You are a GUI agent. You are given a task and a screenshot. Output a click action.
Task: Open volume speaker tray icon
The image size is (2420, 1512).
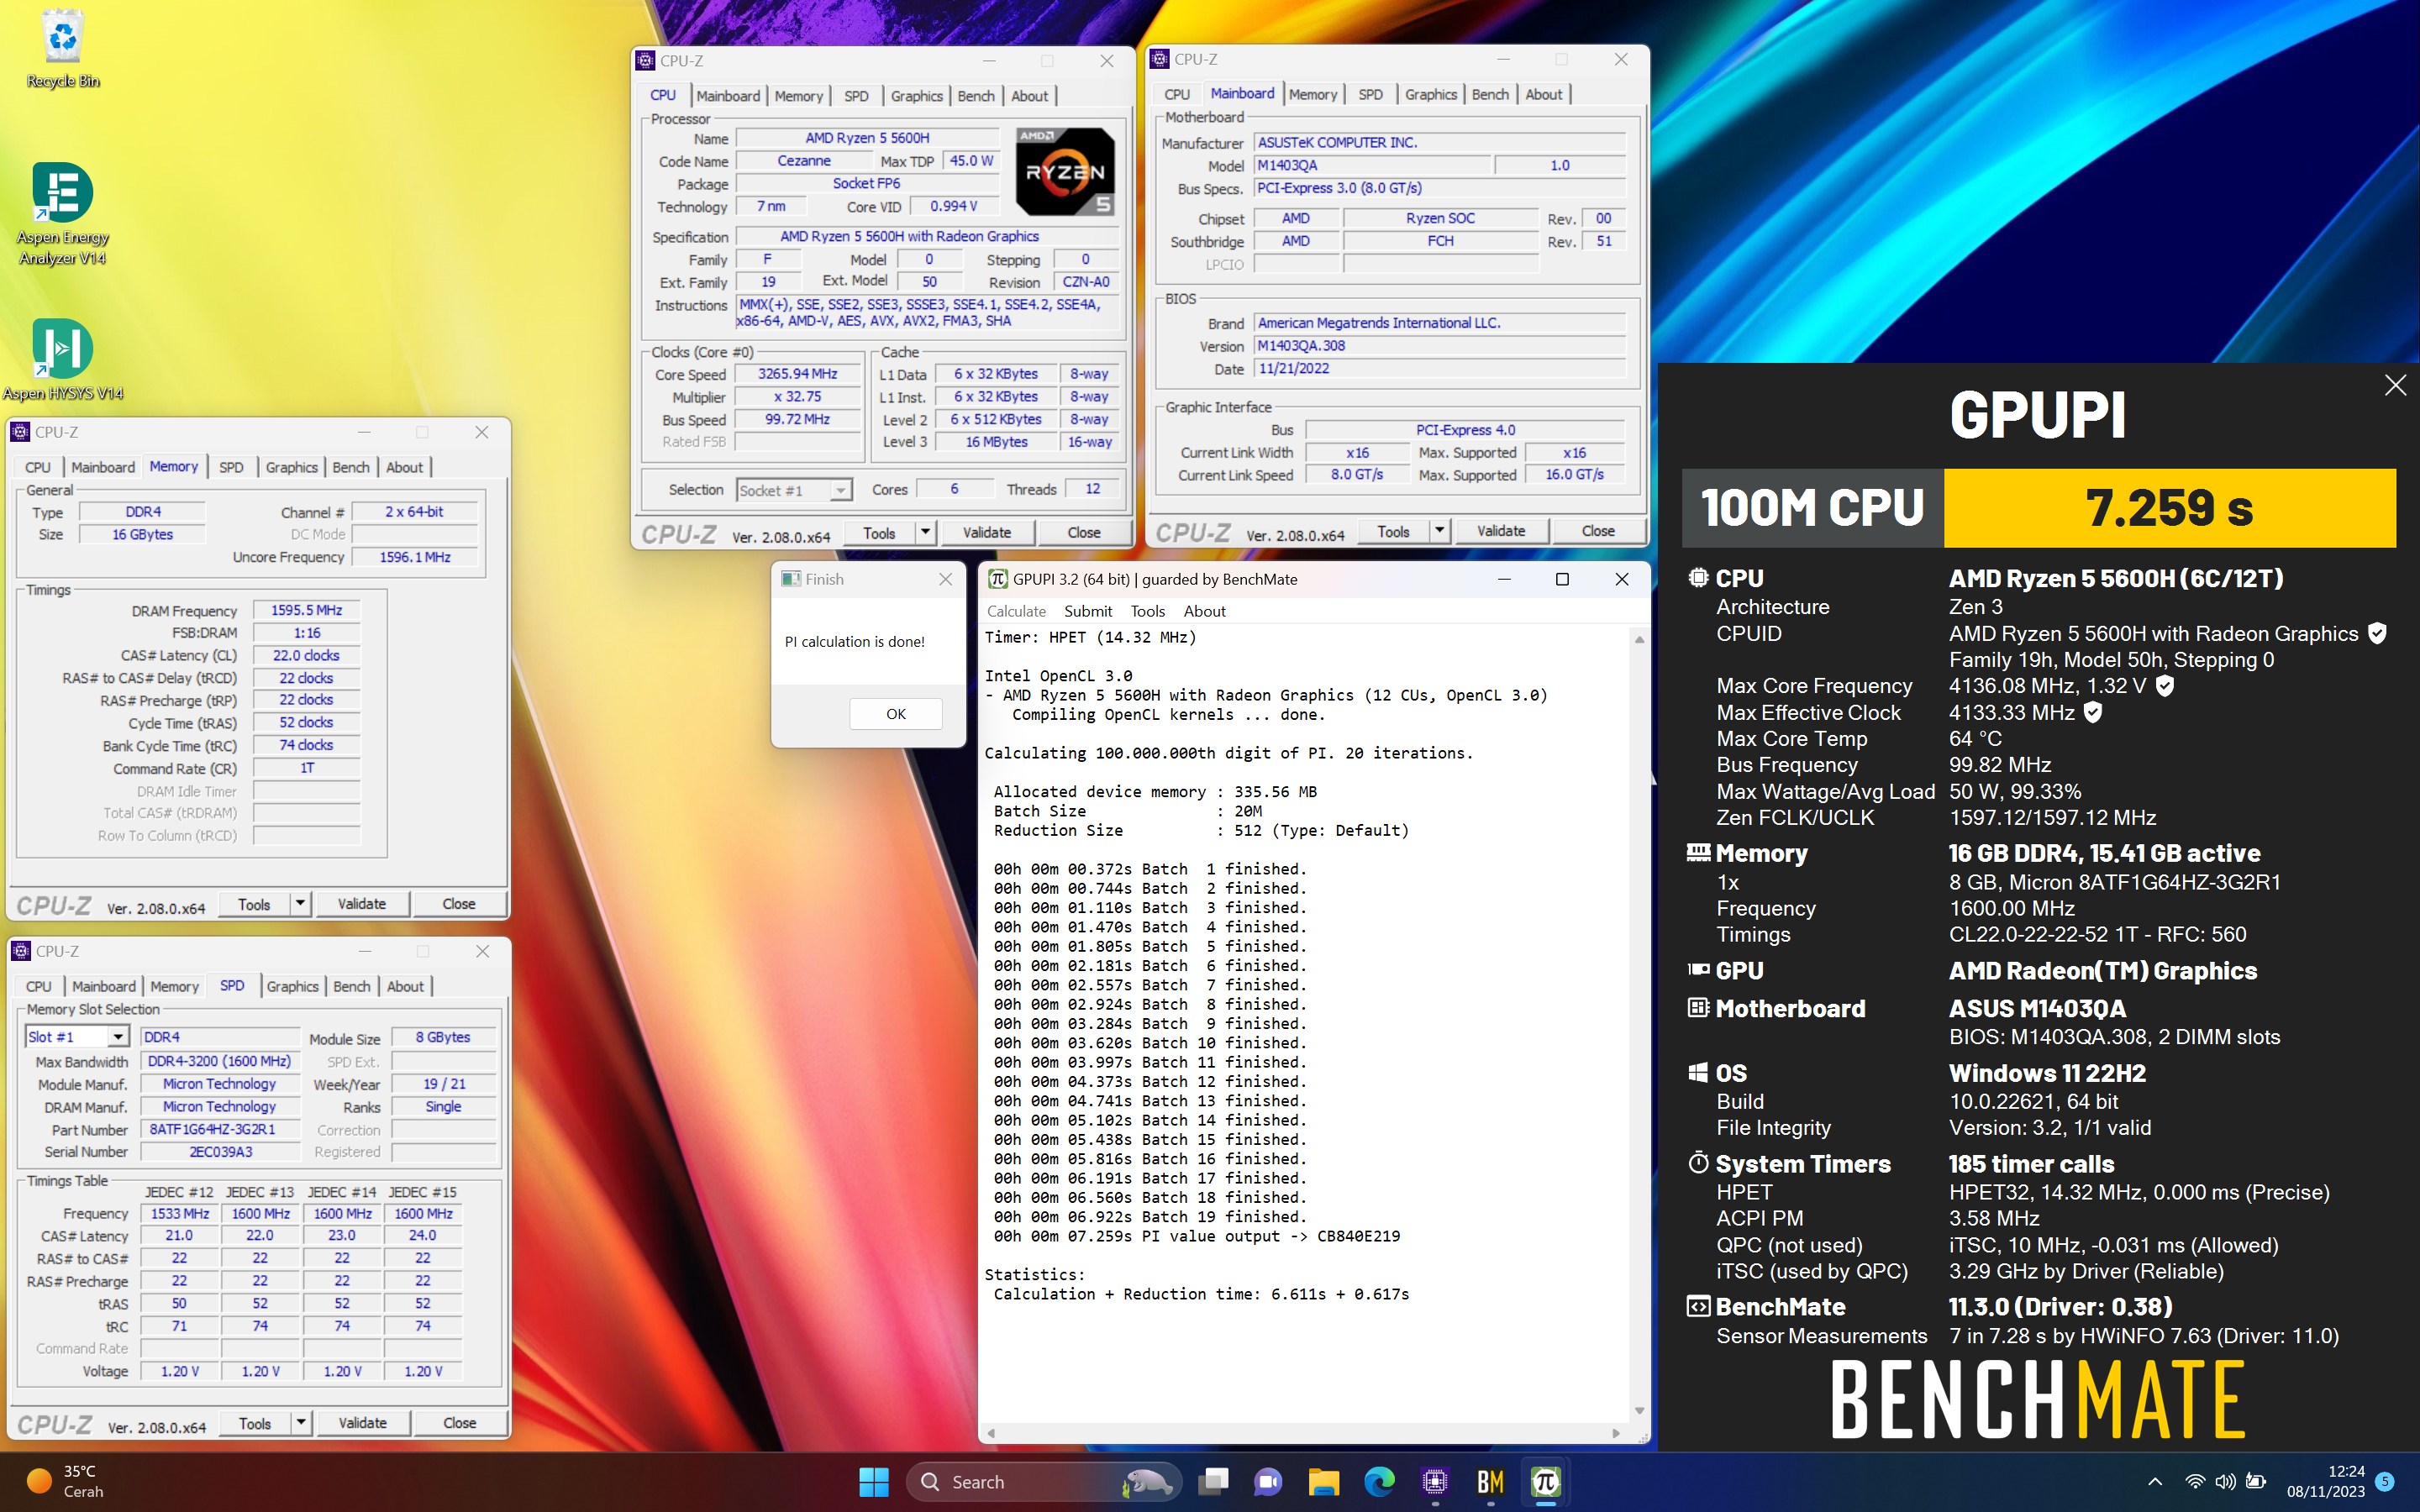click(2225, 1481)
